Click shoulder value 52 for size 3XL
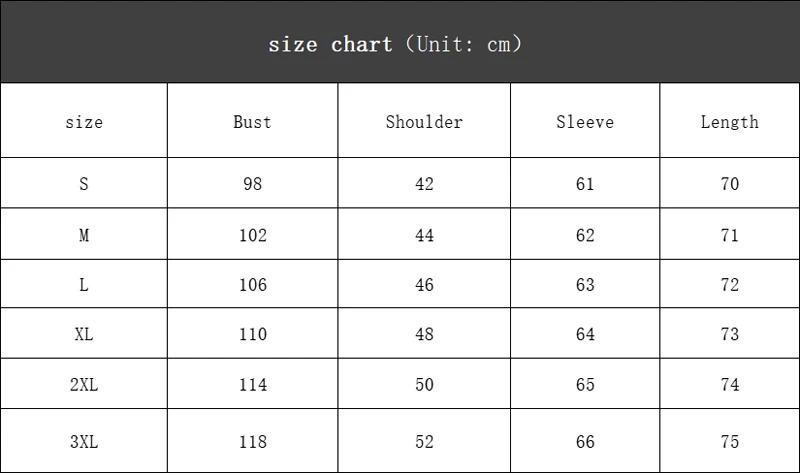This screenshot has width=800, height=473. [x=424, y=441]
